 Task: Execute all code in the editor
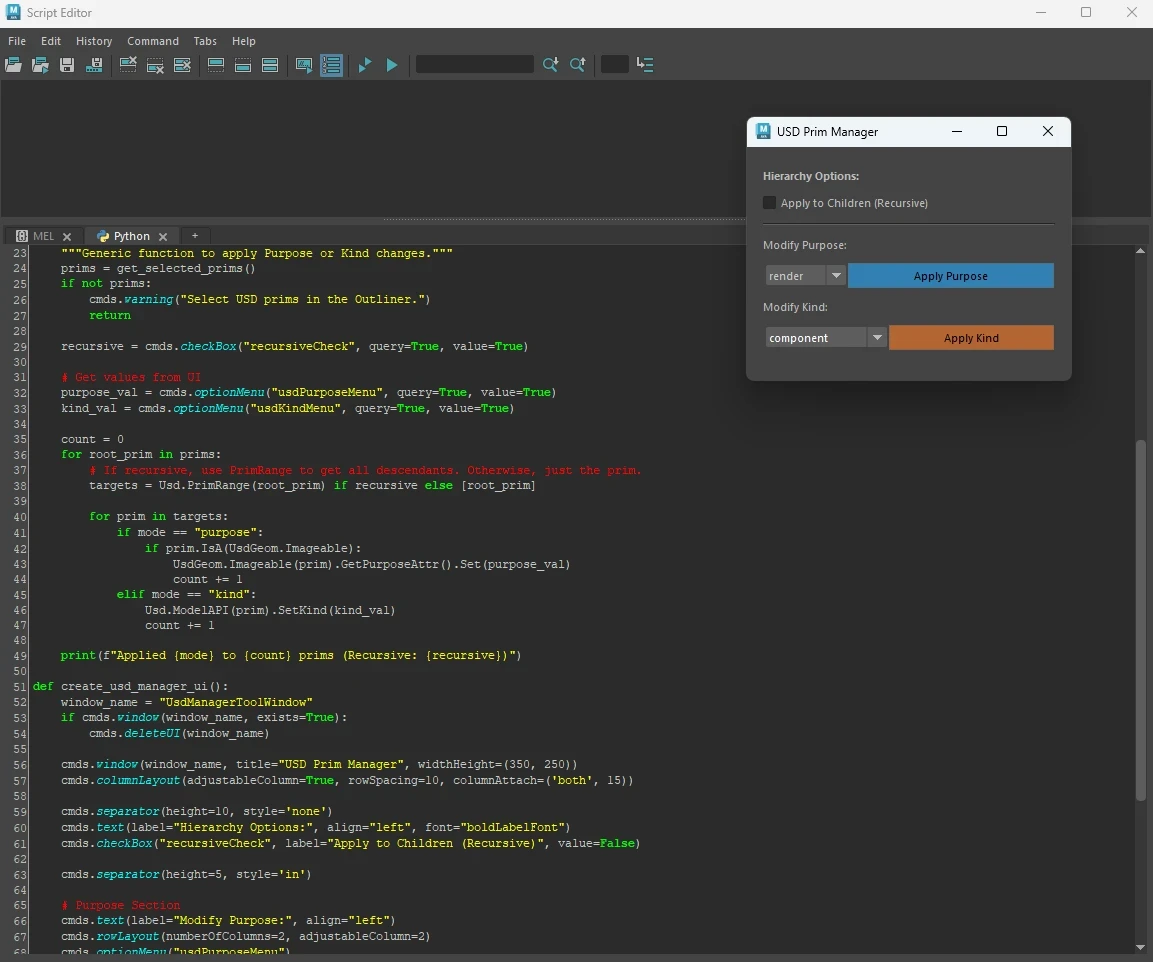tap(391, 64)
